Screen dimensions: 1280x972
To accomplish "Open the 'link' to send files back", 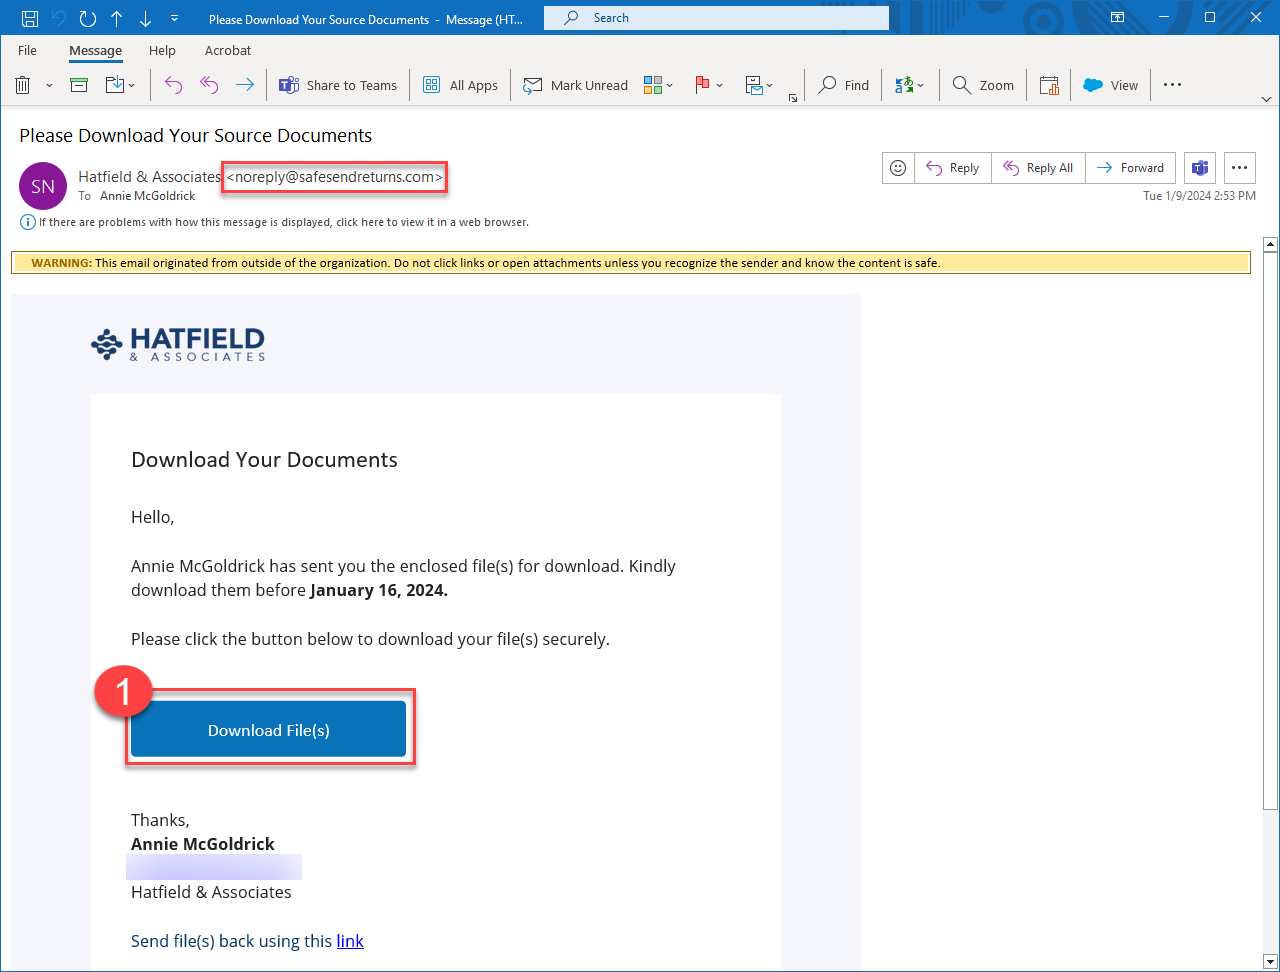I will pyautogui.click(x=350, y=940).
